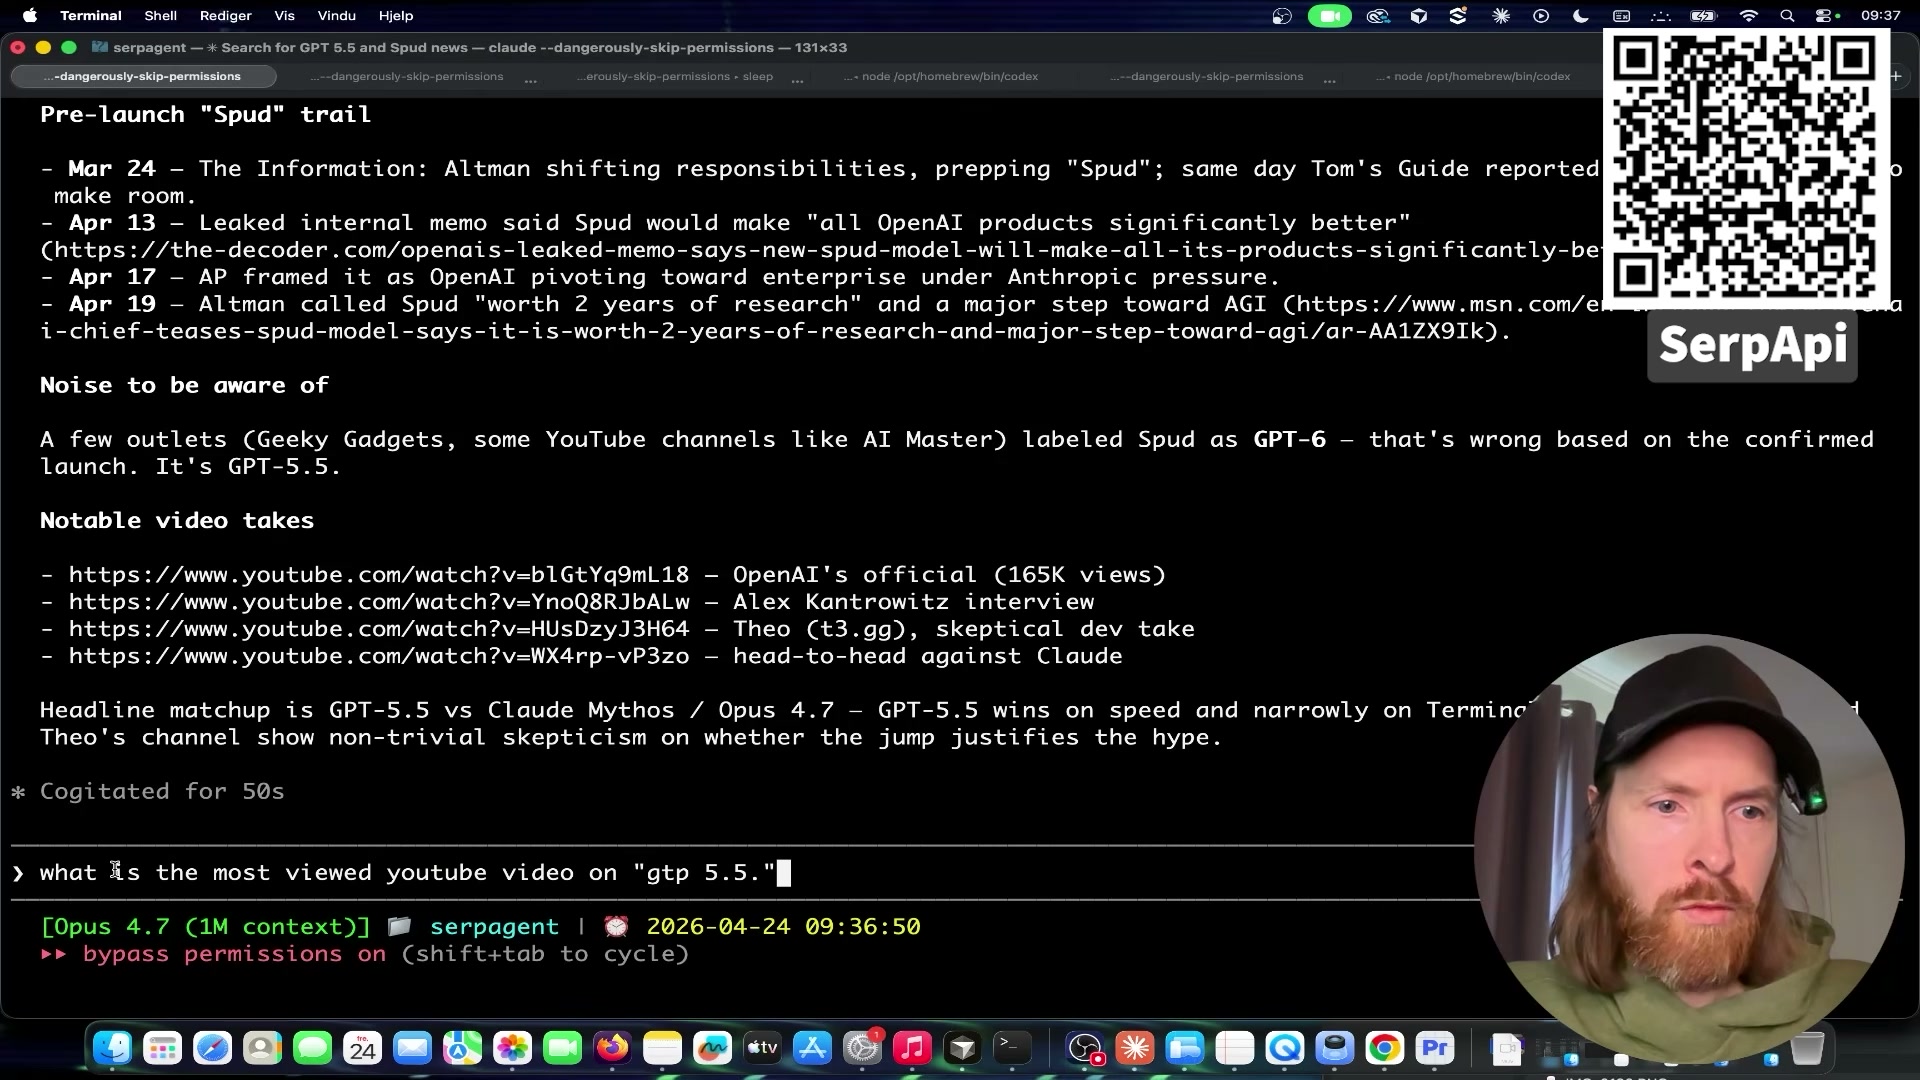1920x1080 pixels.
Task: Open Wi-Fi status menu
Action: [1749, 16]
